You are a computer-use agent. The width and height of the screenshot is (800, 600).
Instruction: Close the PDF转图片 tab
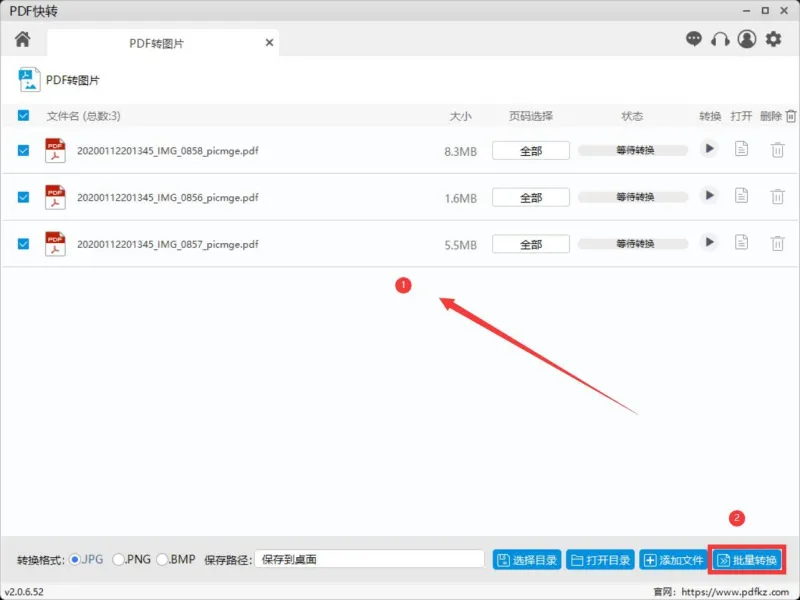(x=269, y=43)
